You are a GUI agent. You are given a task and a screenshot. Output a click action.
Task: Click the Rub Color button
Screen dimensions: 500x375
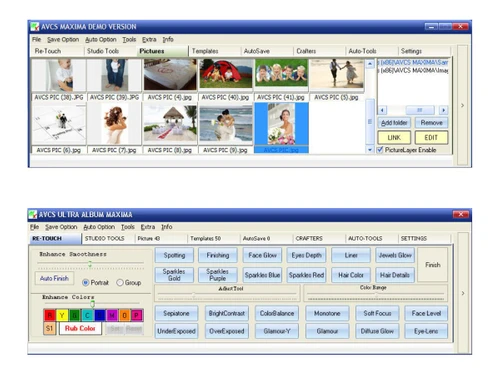80,328
